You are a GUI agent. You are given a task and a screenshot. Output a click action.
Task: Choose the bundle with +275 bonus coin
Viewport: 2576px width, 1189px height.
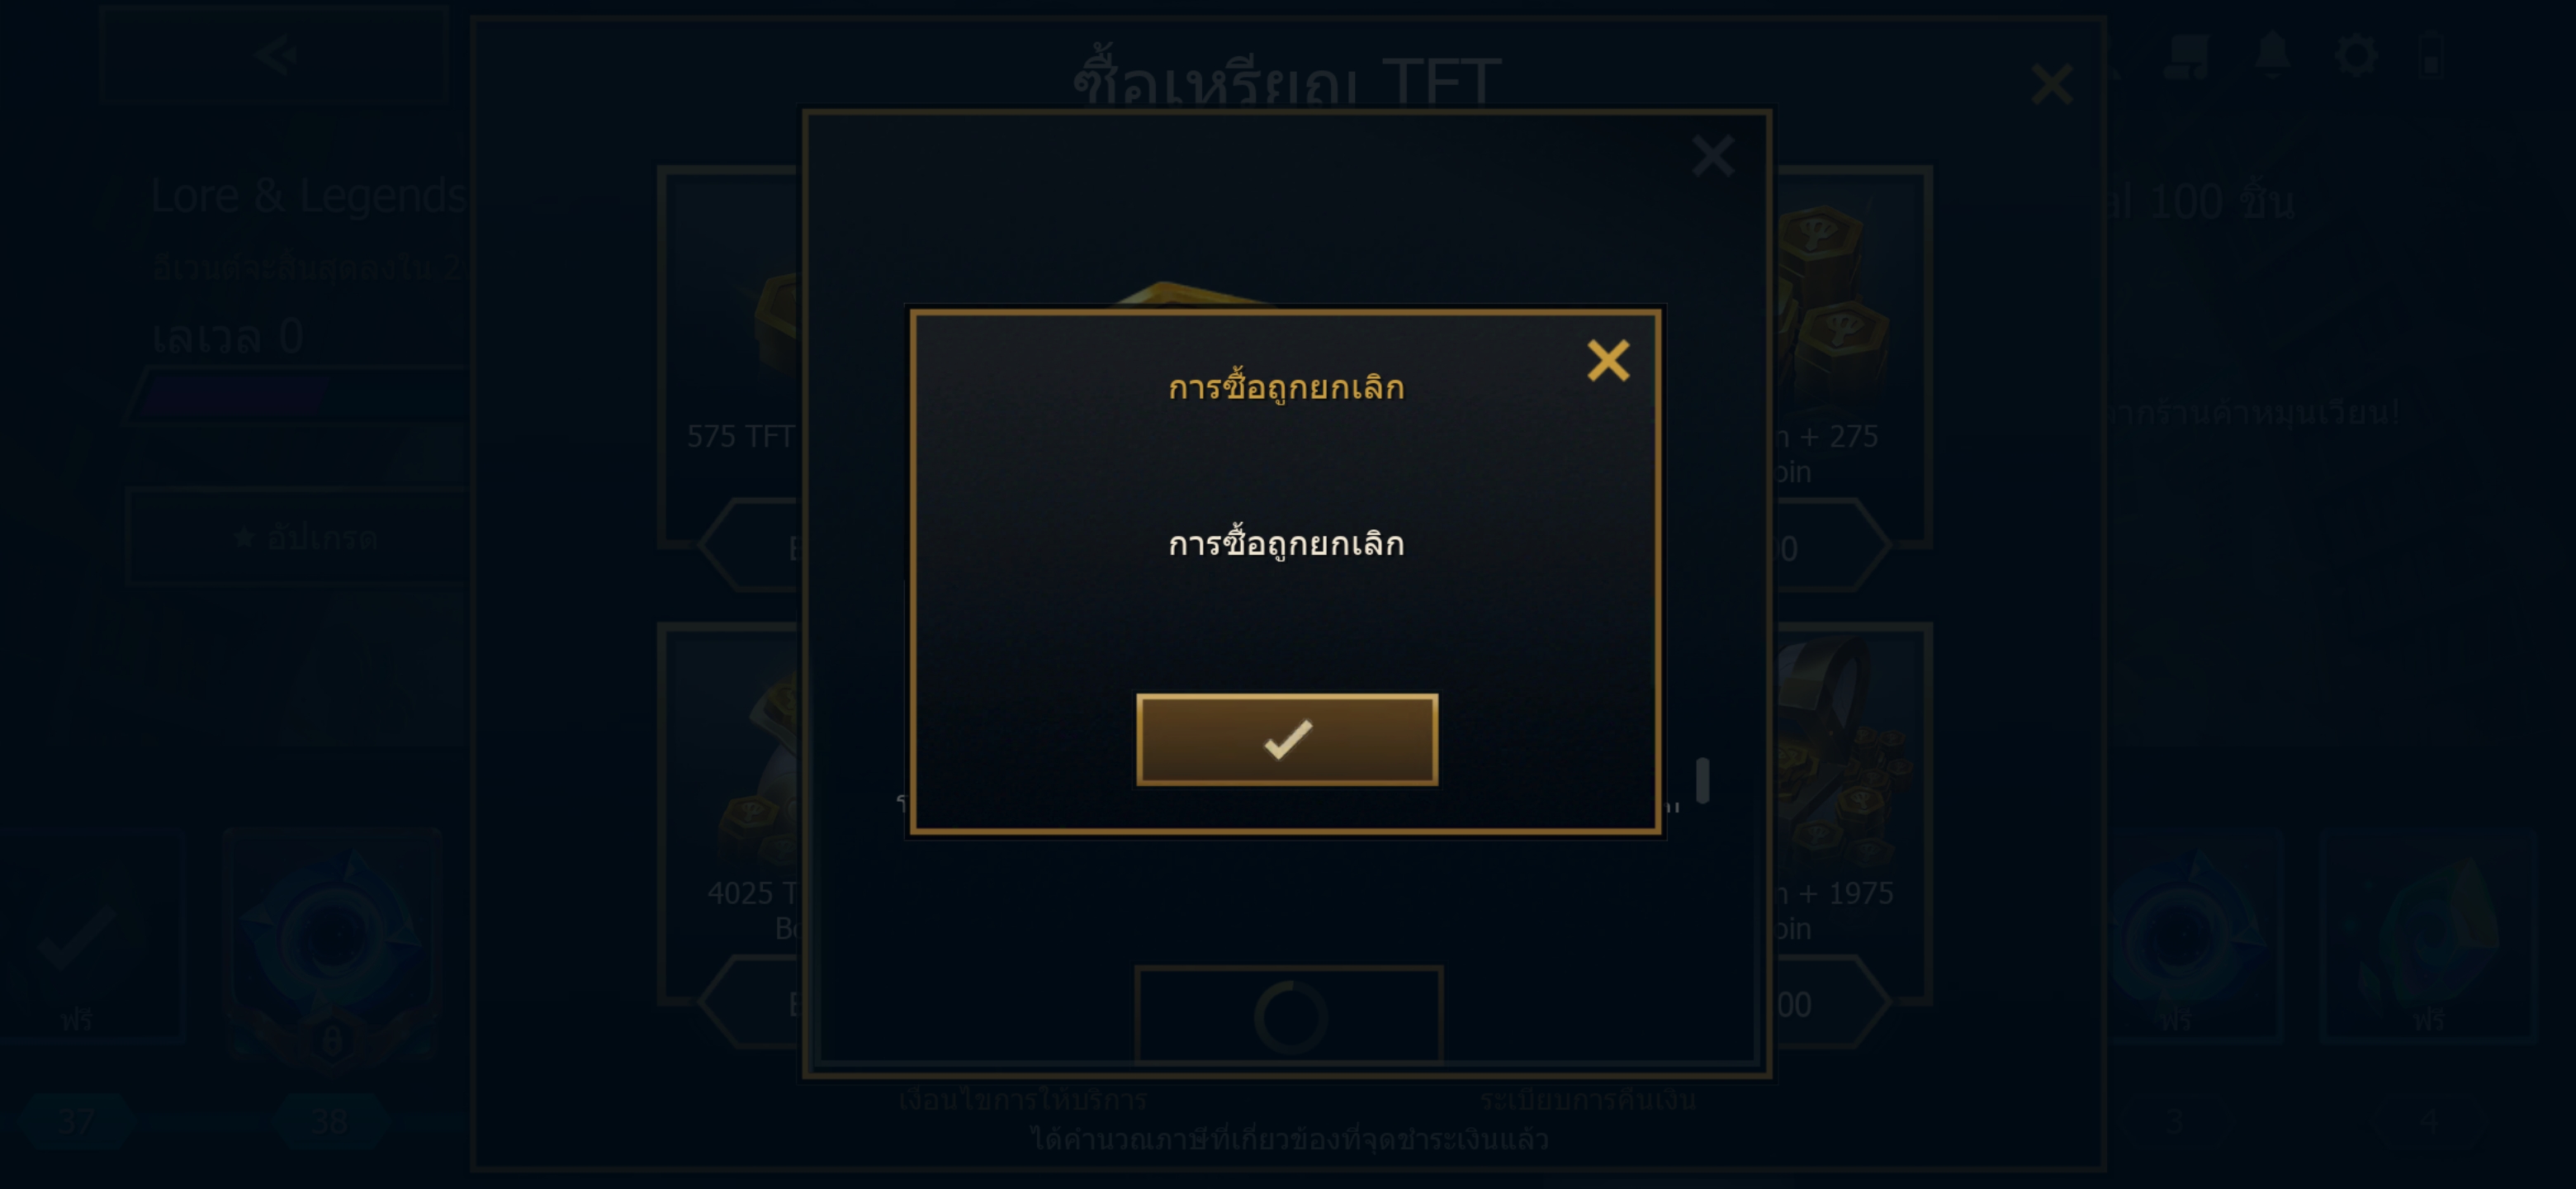pyautogui.click(x=1852, y=357)
